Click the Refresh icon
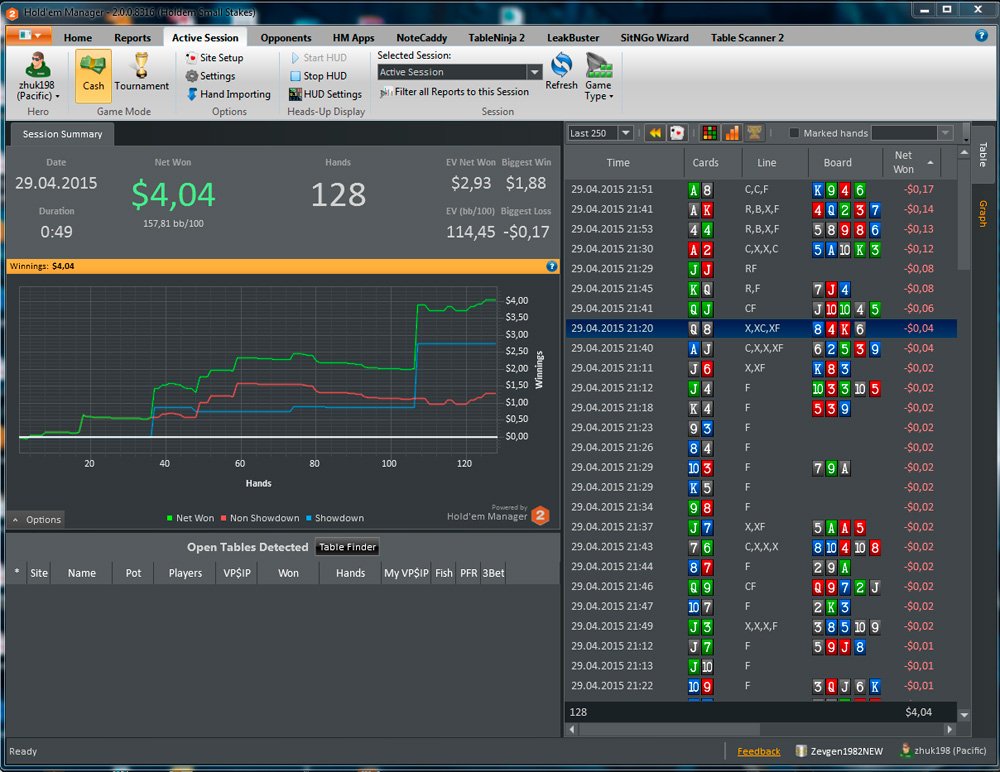Screen dimensions: 1000x772 561,71
